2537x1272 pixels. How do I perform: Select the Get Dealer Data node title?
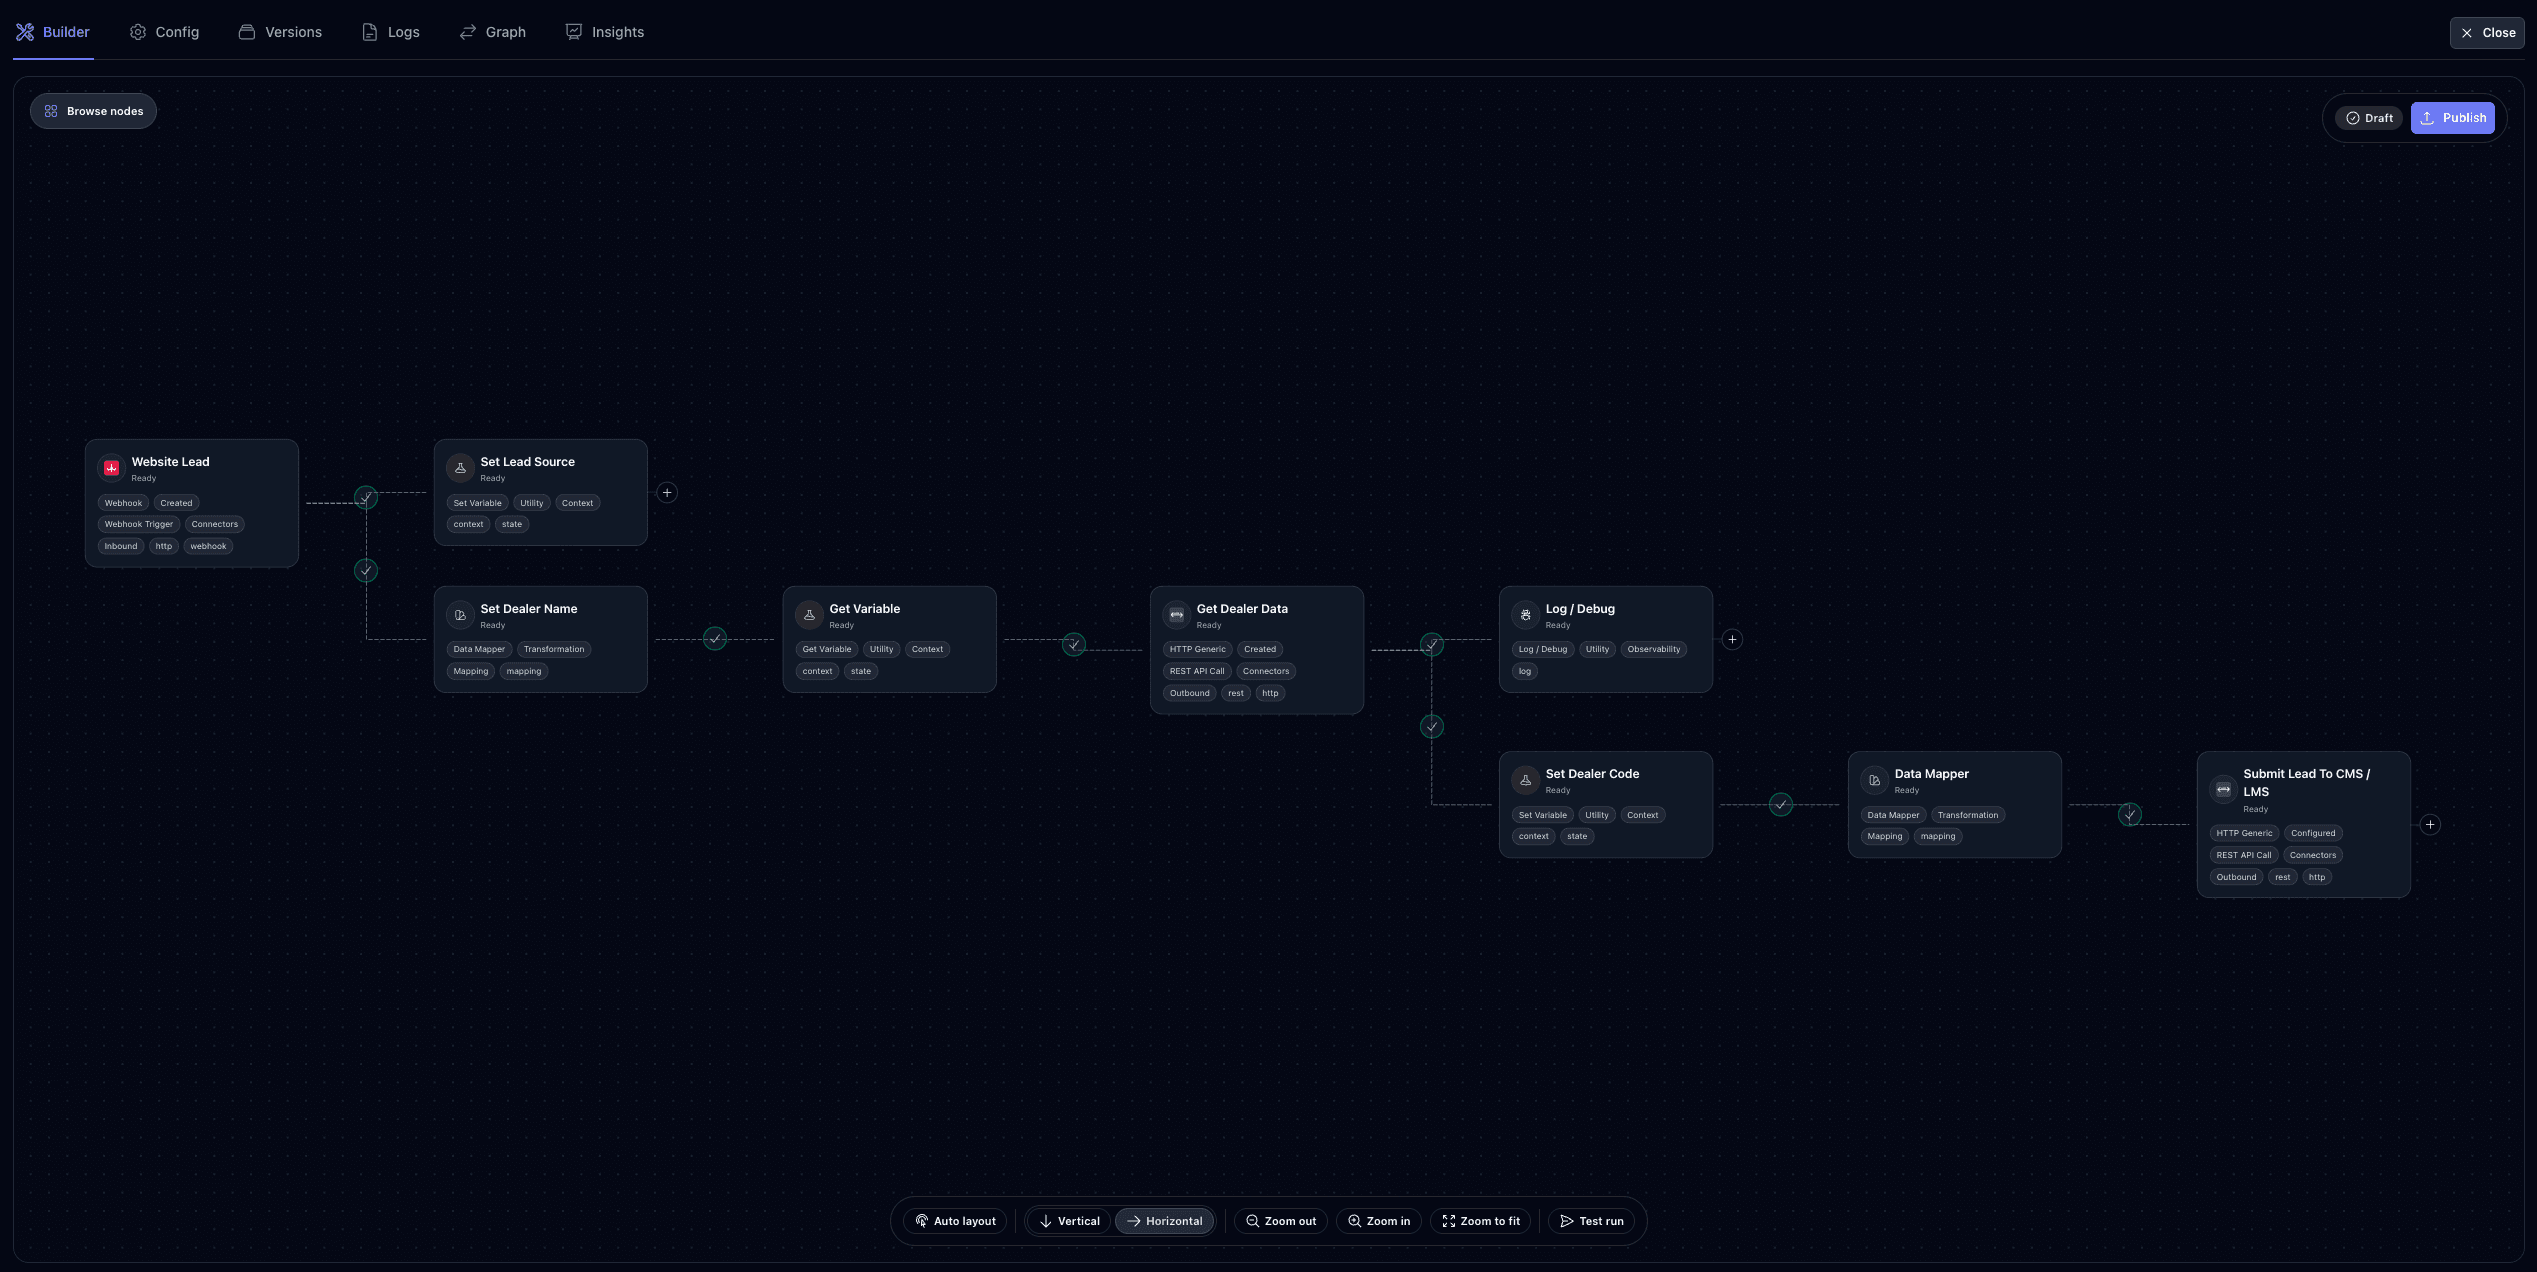tap(1241, 609)
